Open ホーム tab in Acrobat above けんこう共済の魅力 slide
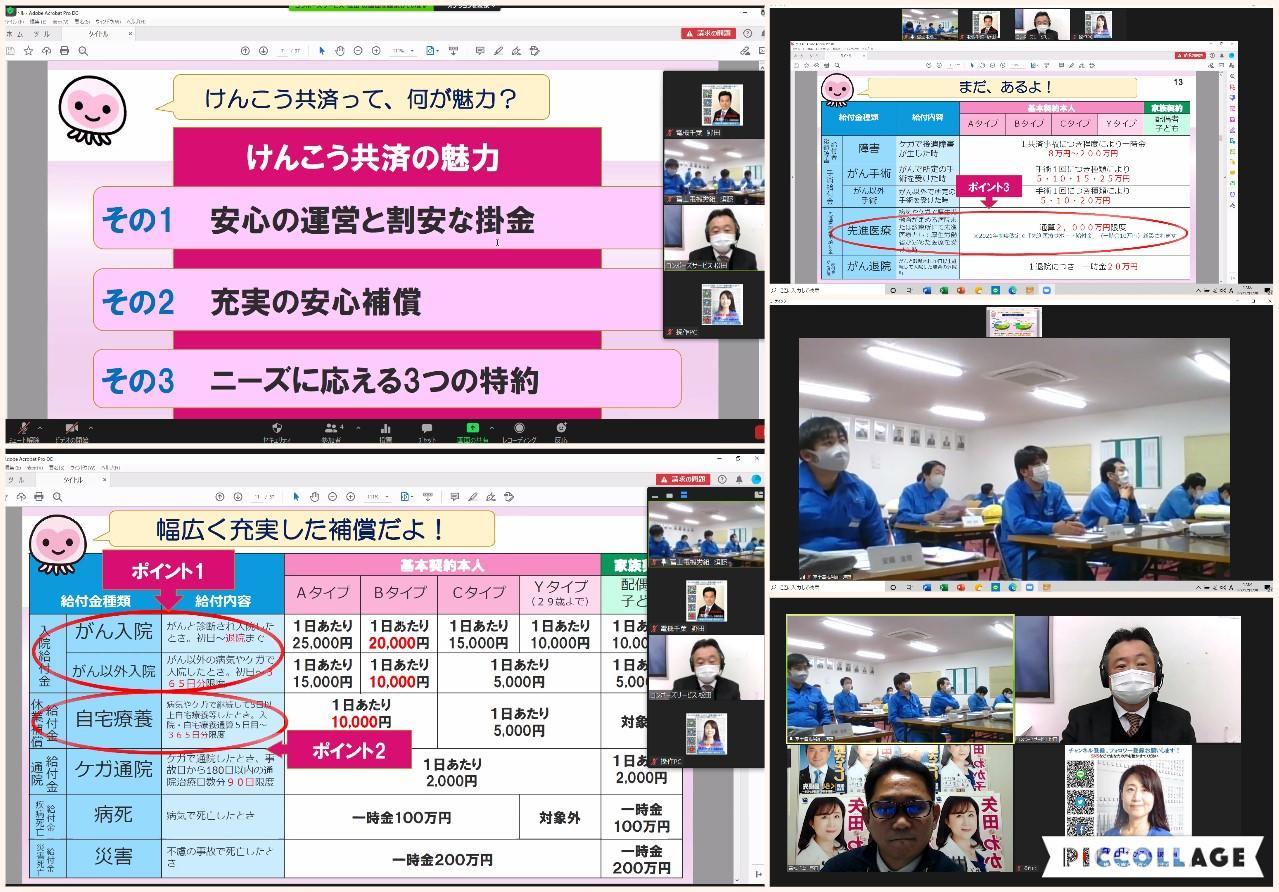 point(12,34)
